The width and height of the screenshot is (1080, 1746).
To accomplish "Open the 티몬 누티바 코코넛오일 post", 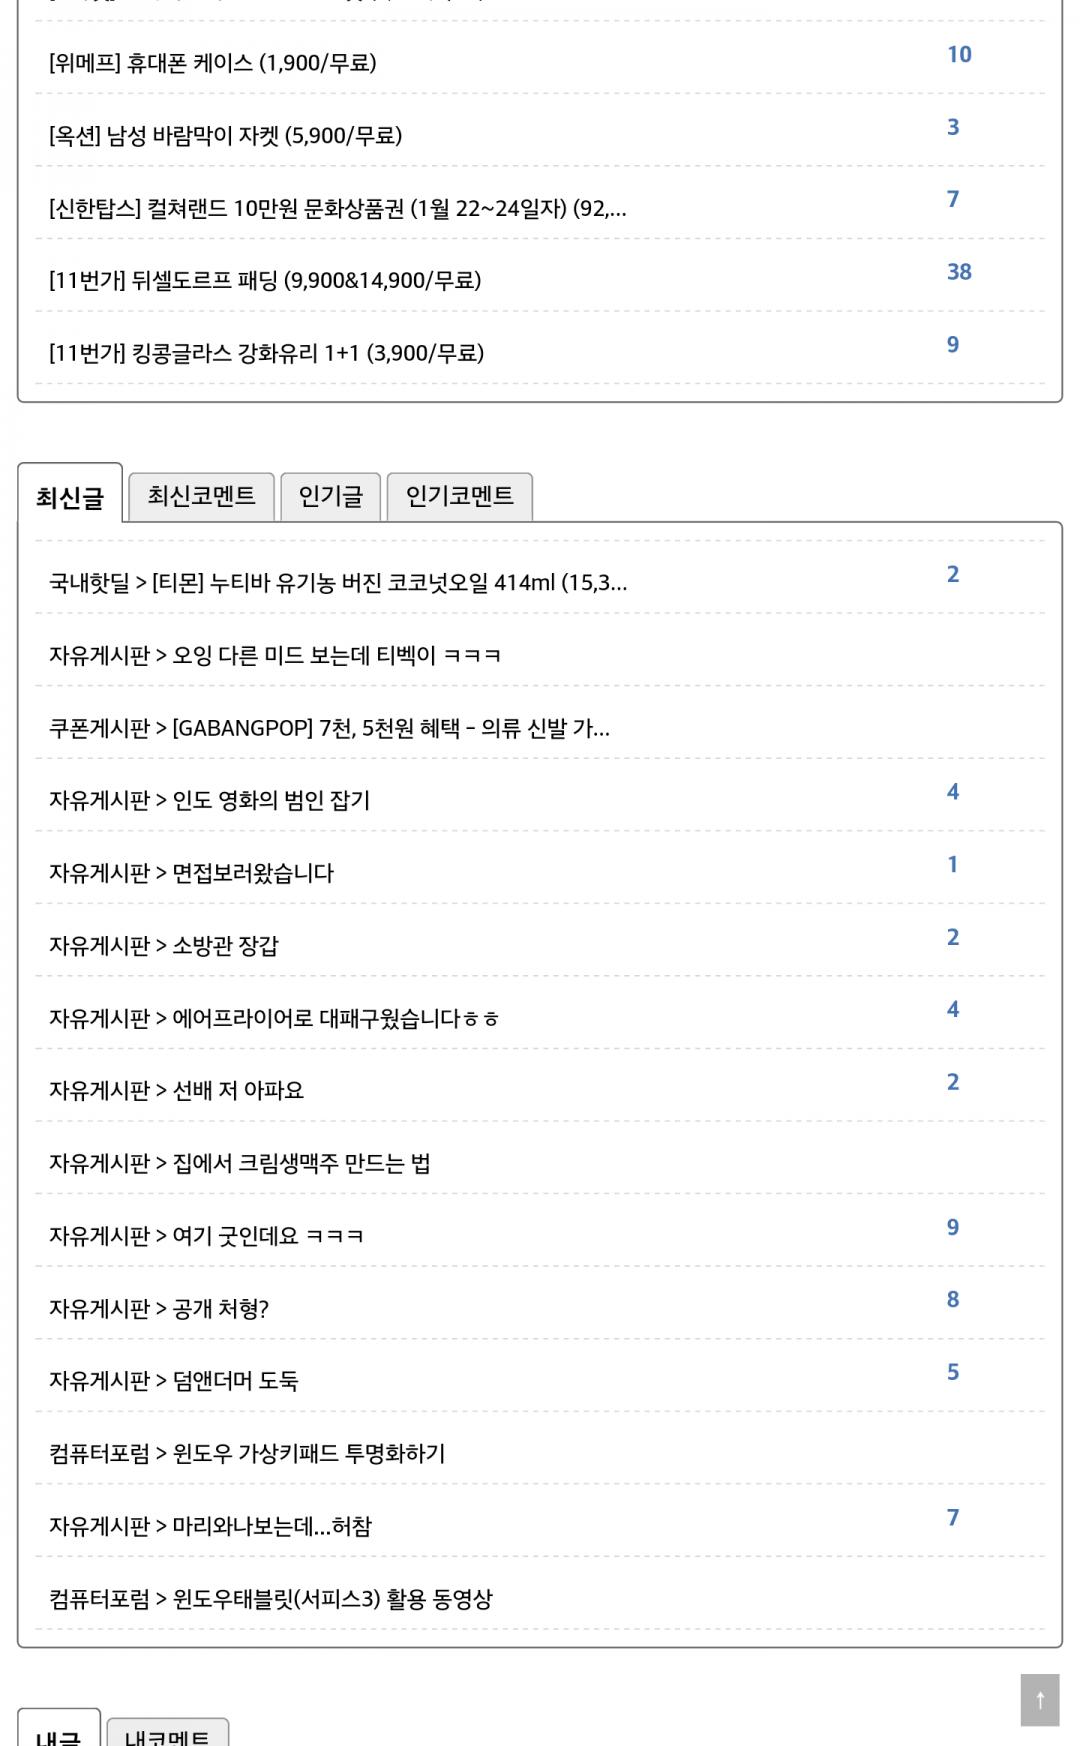I will [338, 583].
